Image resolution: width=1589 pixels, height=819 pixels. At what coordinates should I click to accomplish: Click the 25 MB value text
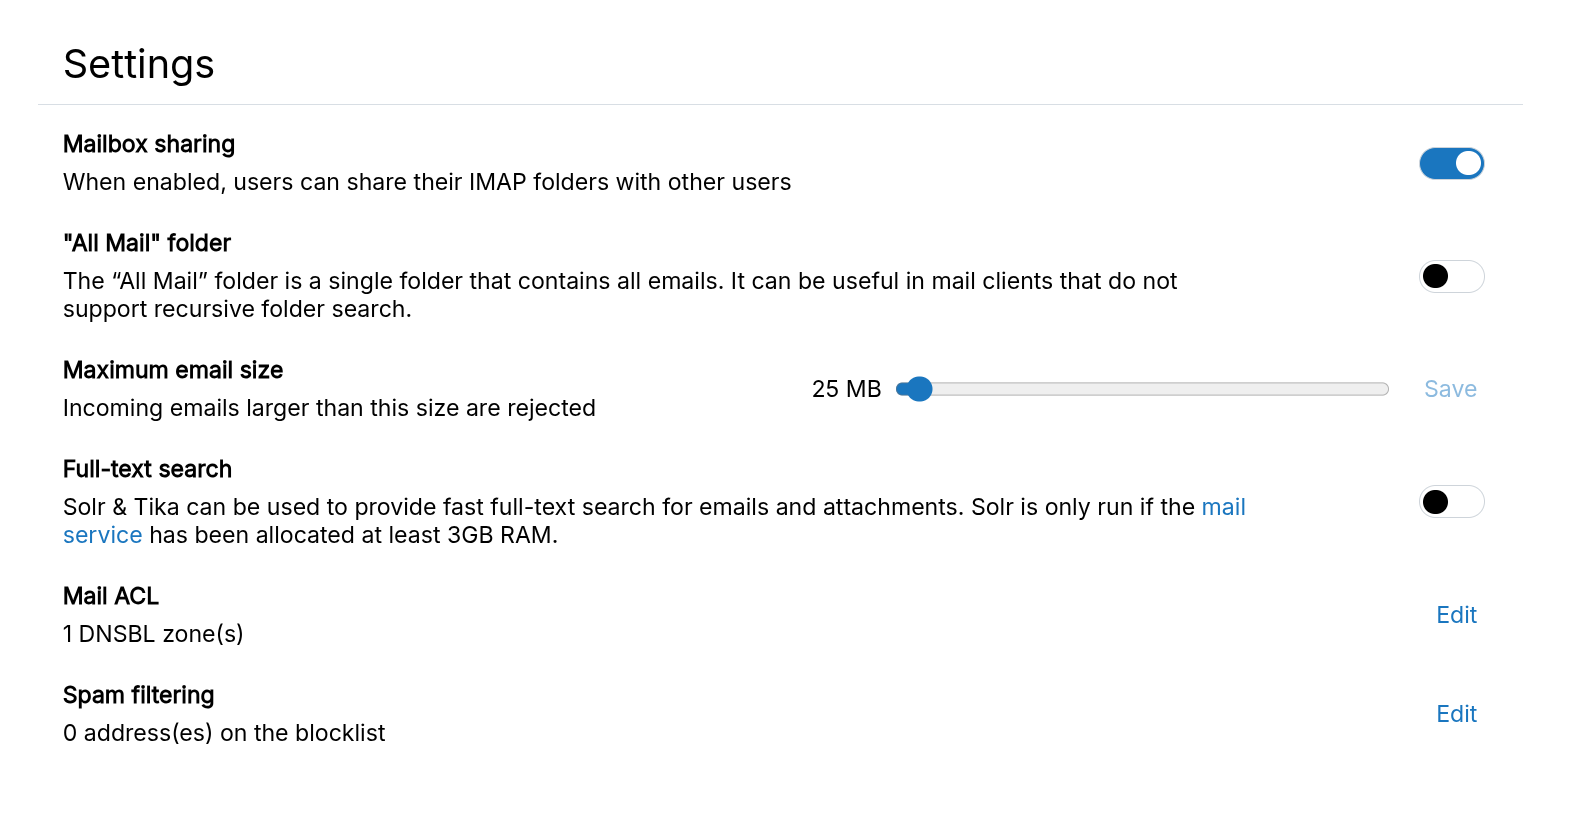(846, 389)
